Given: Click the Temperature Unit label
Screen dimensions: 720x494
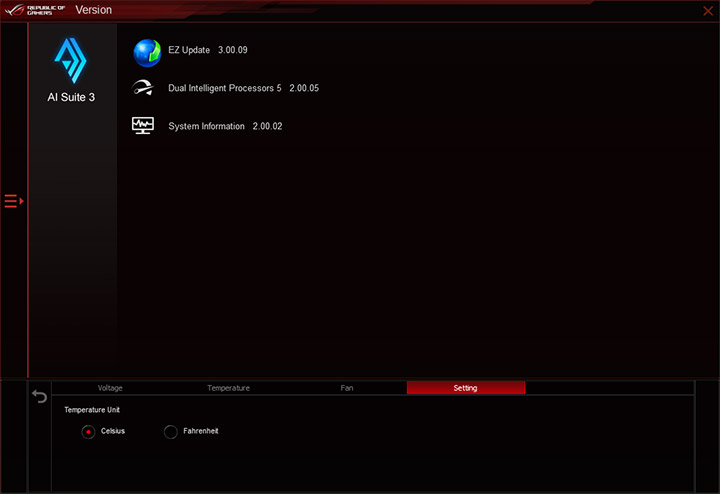Looking at the screenshot, I should (92, 410).
